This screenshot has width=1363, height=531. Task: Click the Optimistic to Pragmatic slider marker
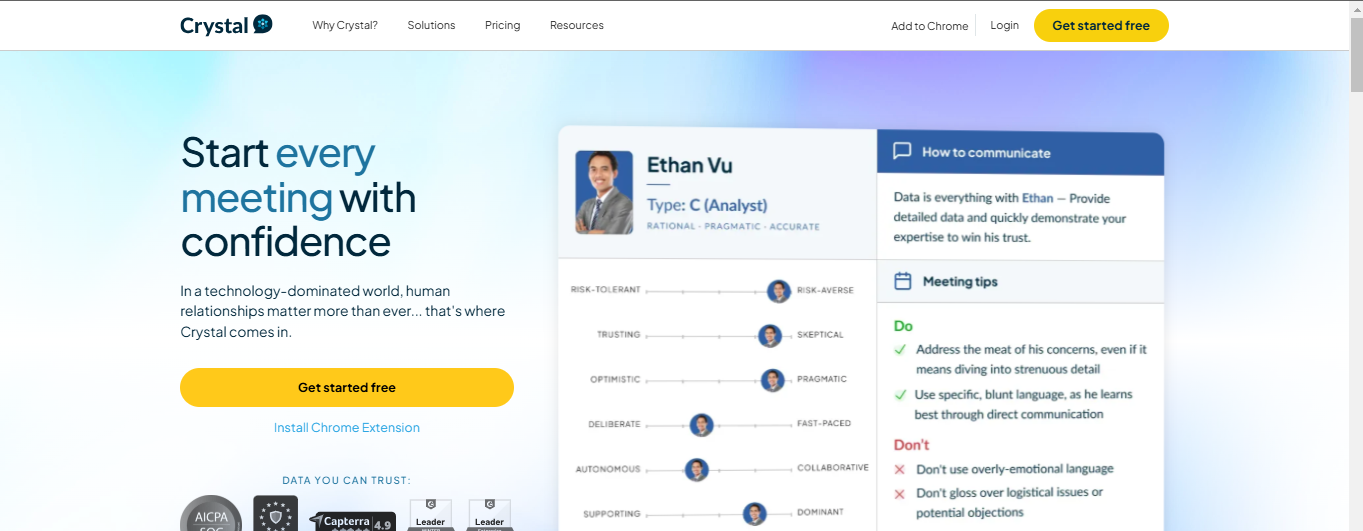click(772, 380)
